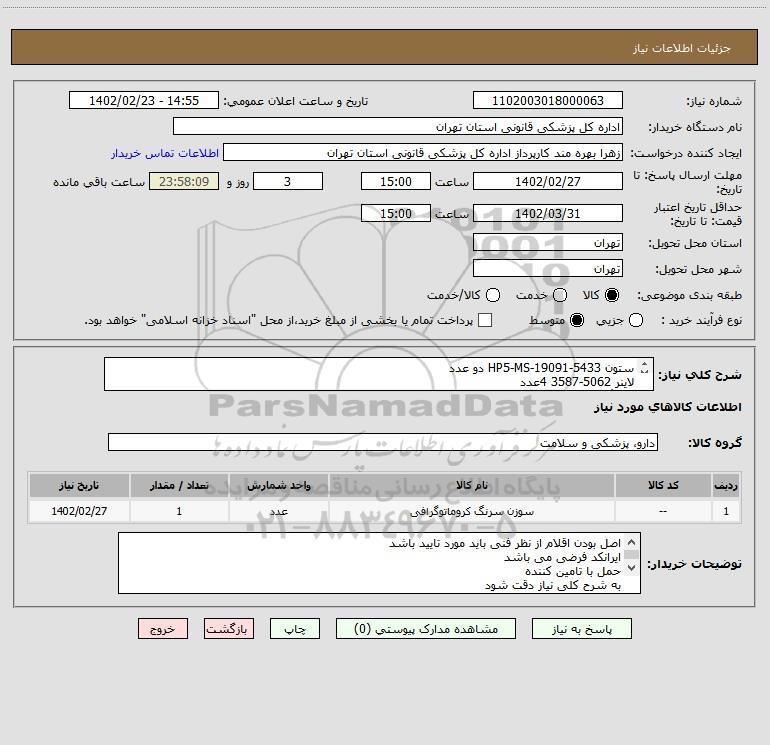Click the جزئیات اطلاعات نیاز page header
This screenshot has width=770, height=745.
tap(681, 48)
